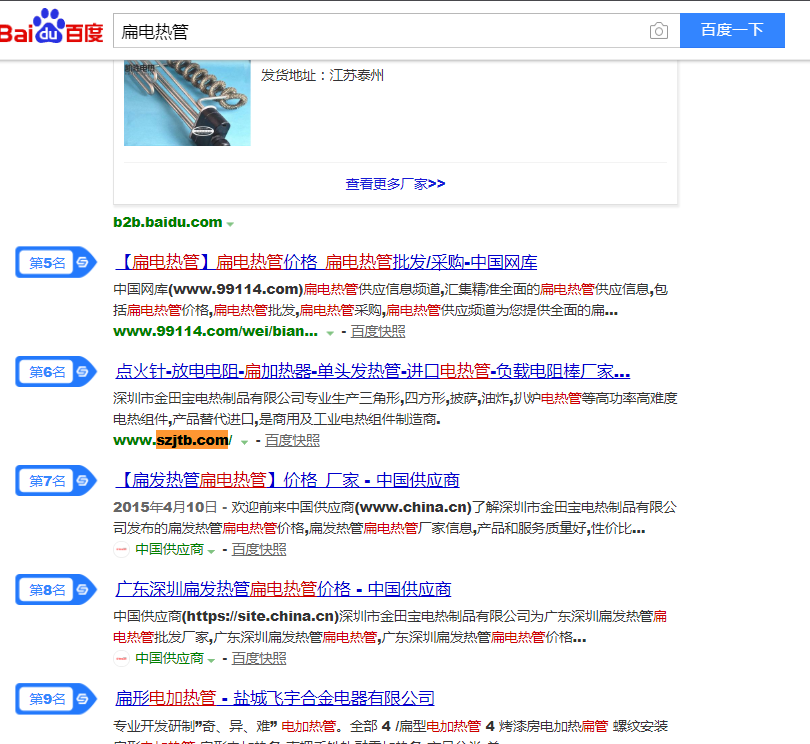Screen dimensions: 810x744
Task: Click site logo icon in 8th result
Action: coord(121,658)
